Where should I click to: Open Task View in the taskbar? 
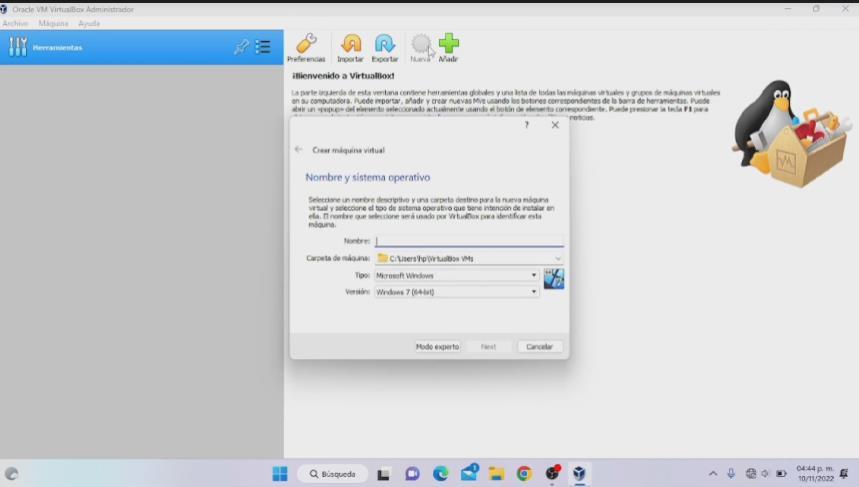point(383,474)
